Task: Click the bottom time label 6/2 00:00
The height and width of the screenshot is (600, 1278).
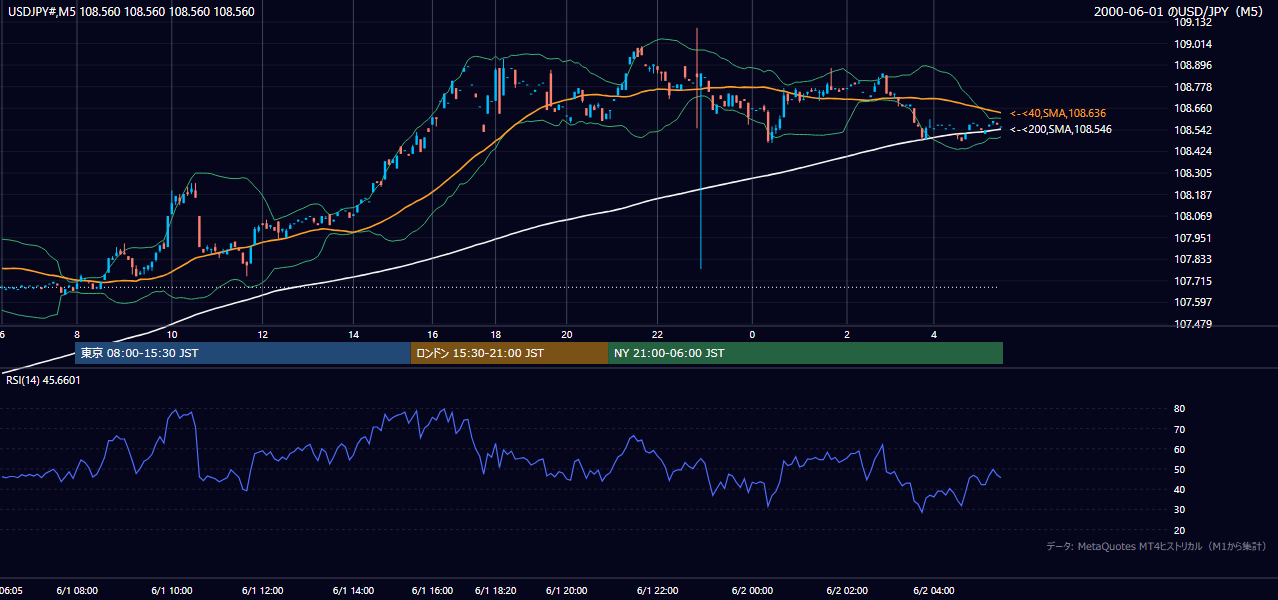Action: (752, 590)
